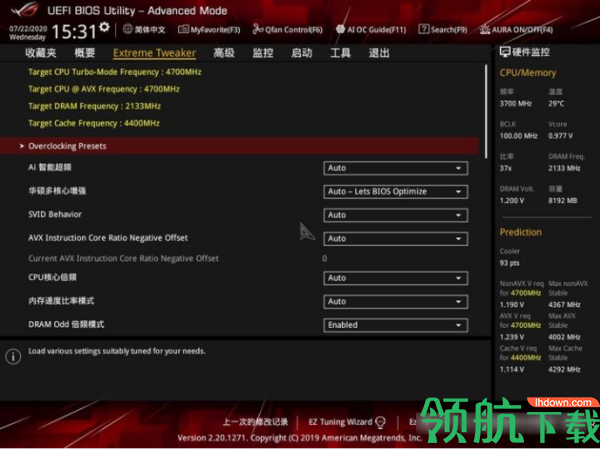The image size is (600, 450).
Task: Click the Search(F9) label
Action: click(x=449, y=29)
